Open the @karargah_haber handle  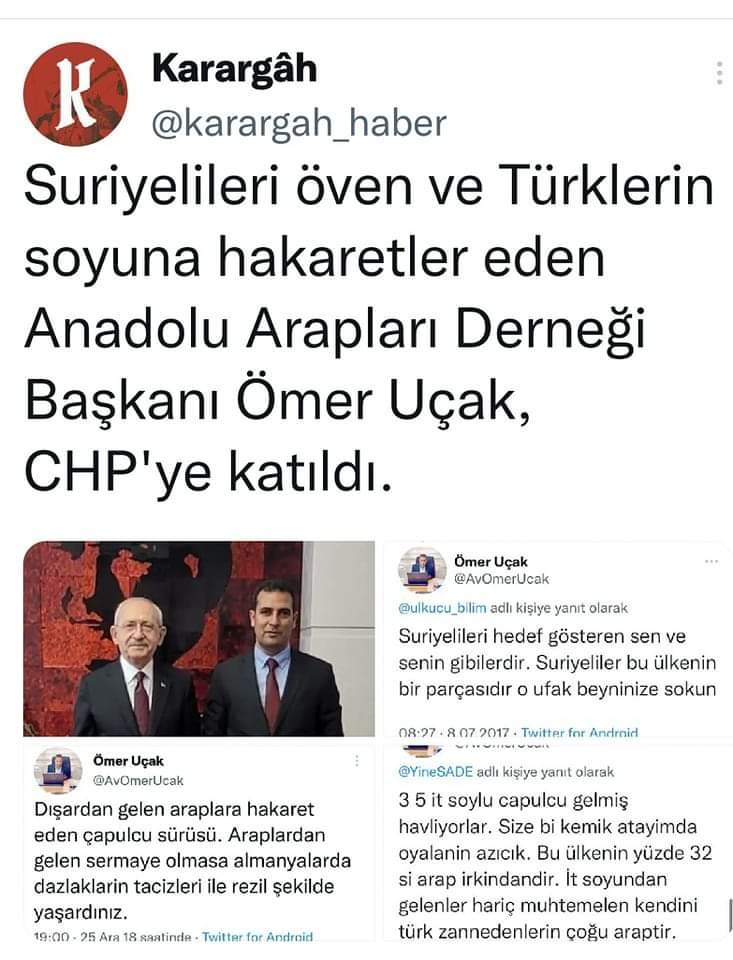[x=299, y=124]
